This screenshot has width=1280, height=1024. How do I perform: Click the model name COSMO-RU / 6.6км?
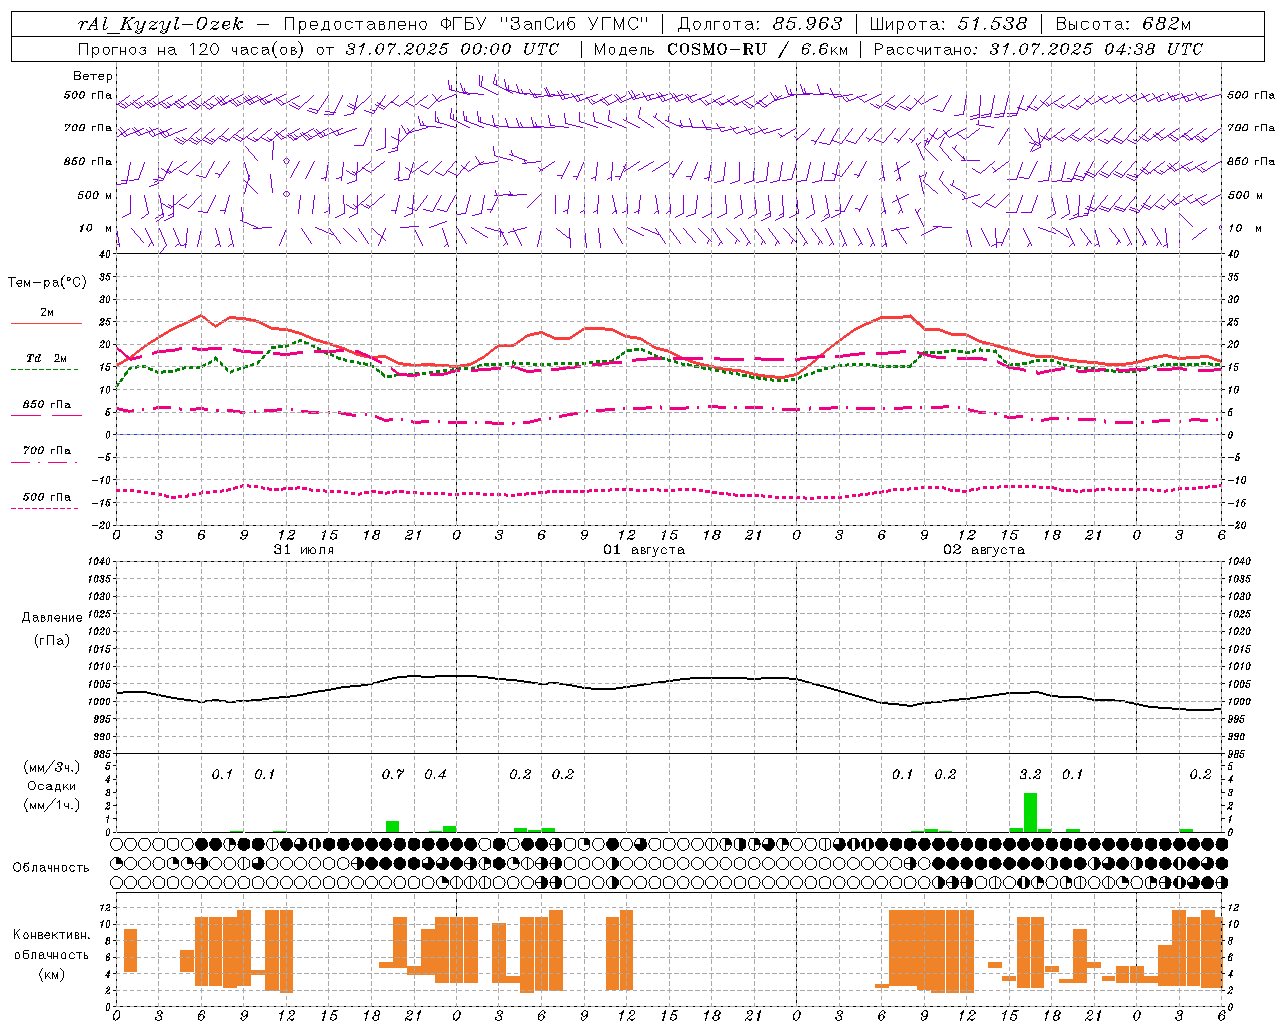coord(758,49)
